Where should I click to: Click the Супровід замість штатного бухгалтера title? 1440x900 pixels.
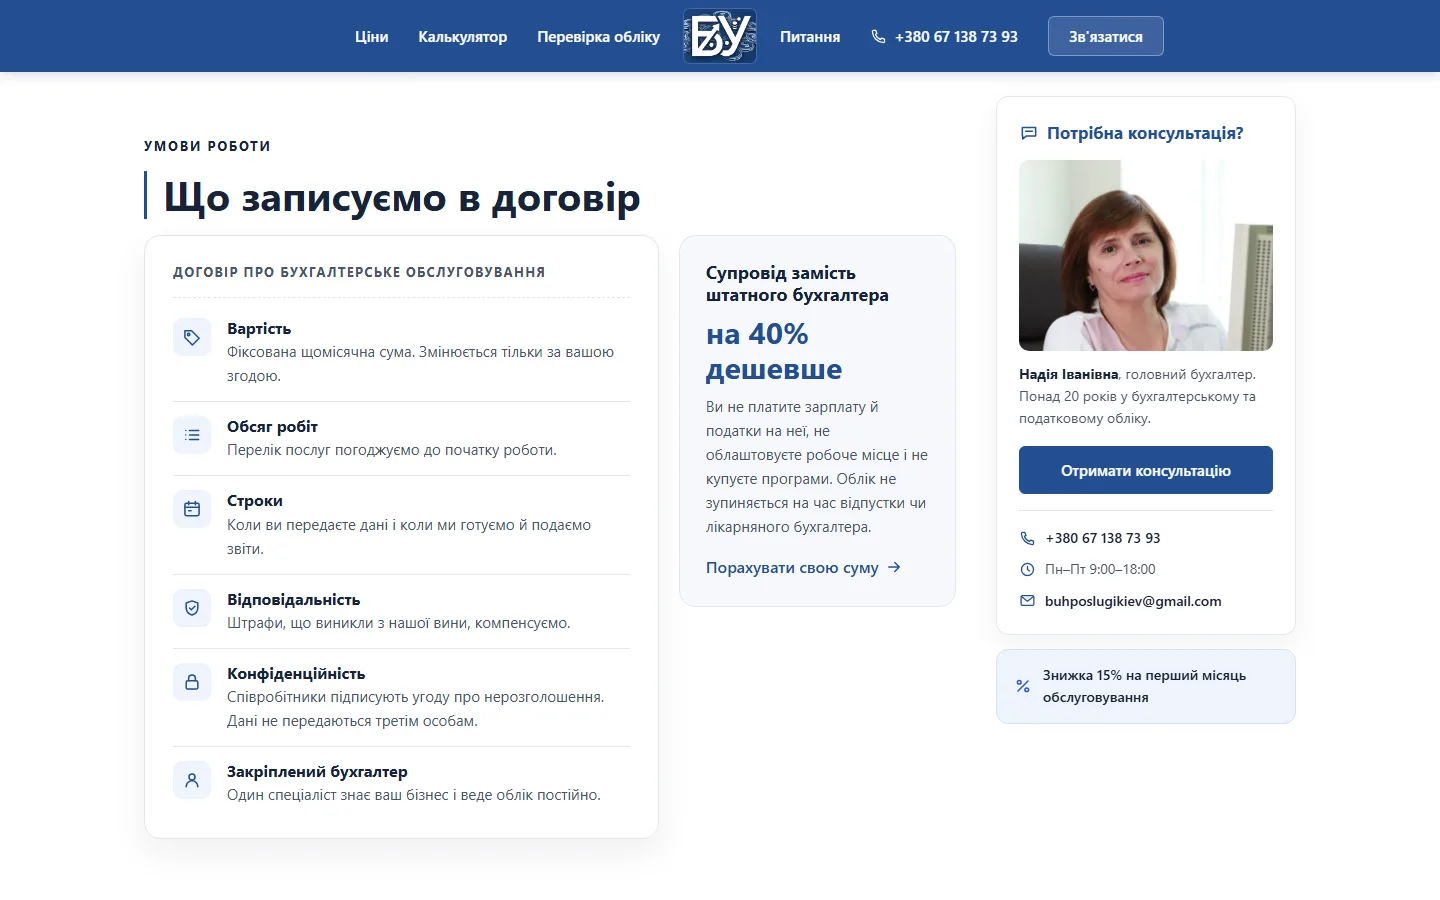[x=797, y=284]
